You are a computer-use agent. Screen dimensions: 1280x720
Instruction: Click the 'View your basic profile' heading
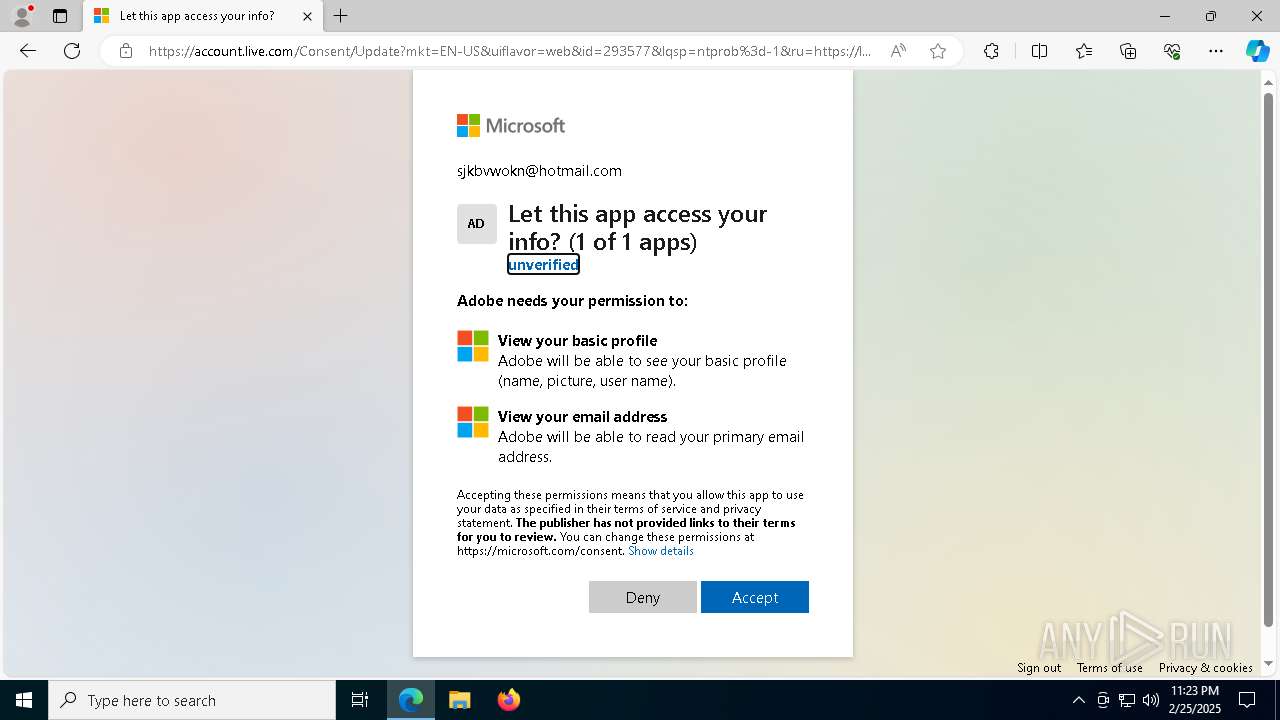click(x=578, y=340)
